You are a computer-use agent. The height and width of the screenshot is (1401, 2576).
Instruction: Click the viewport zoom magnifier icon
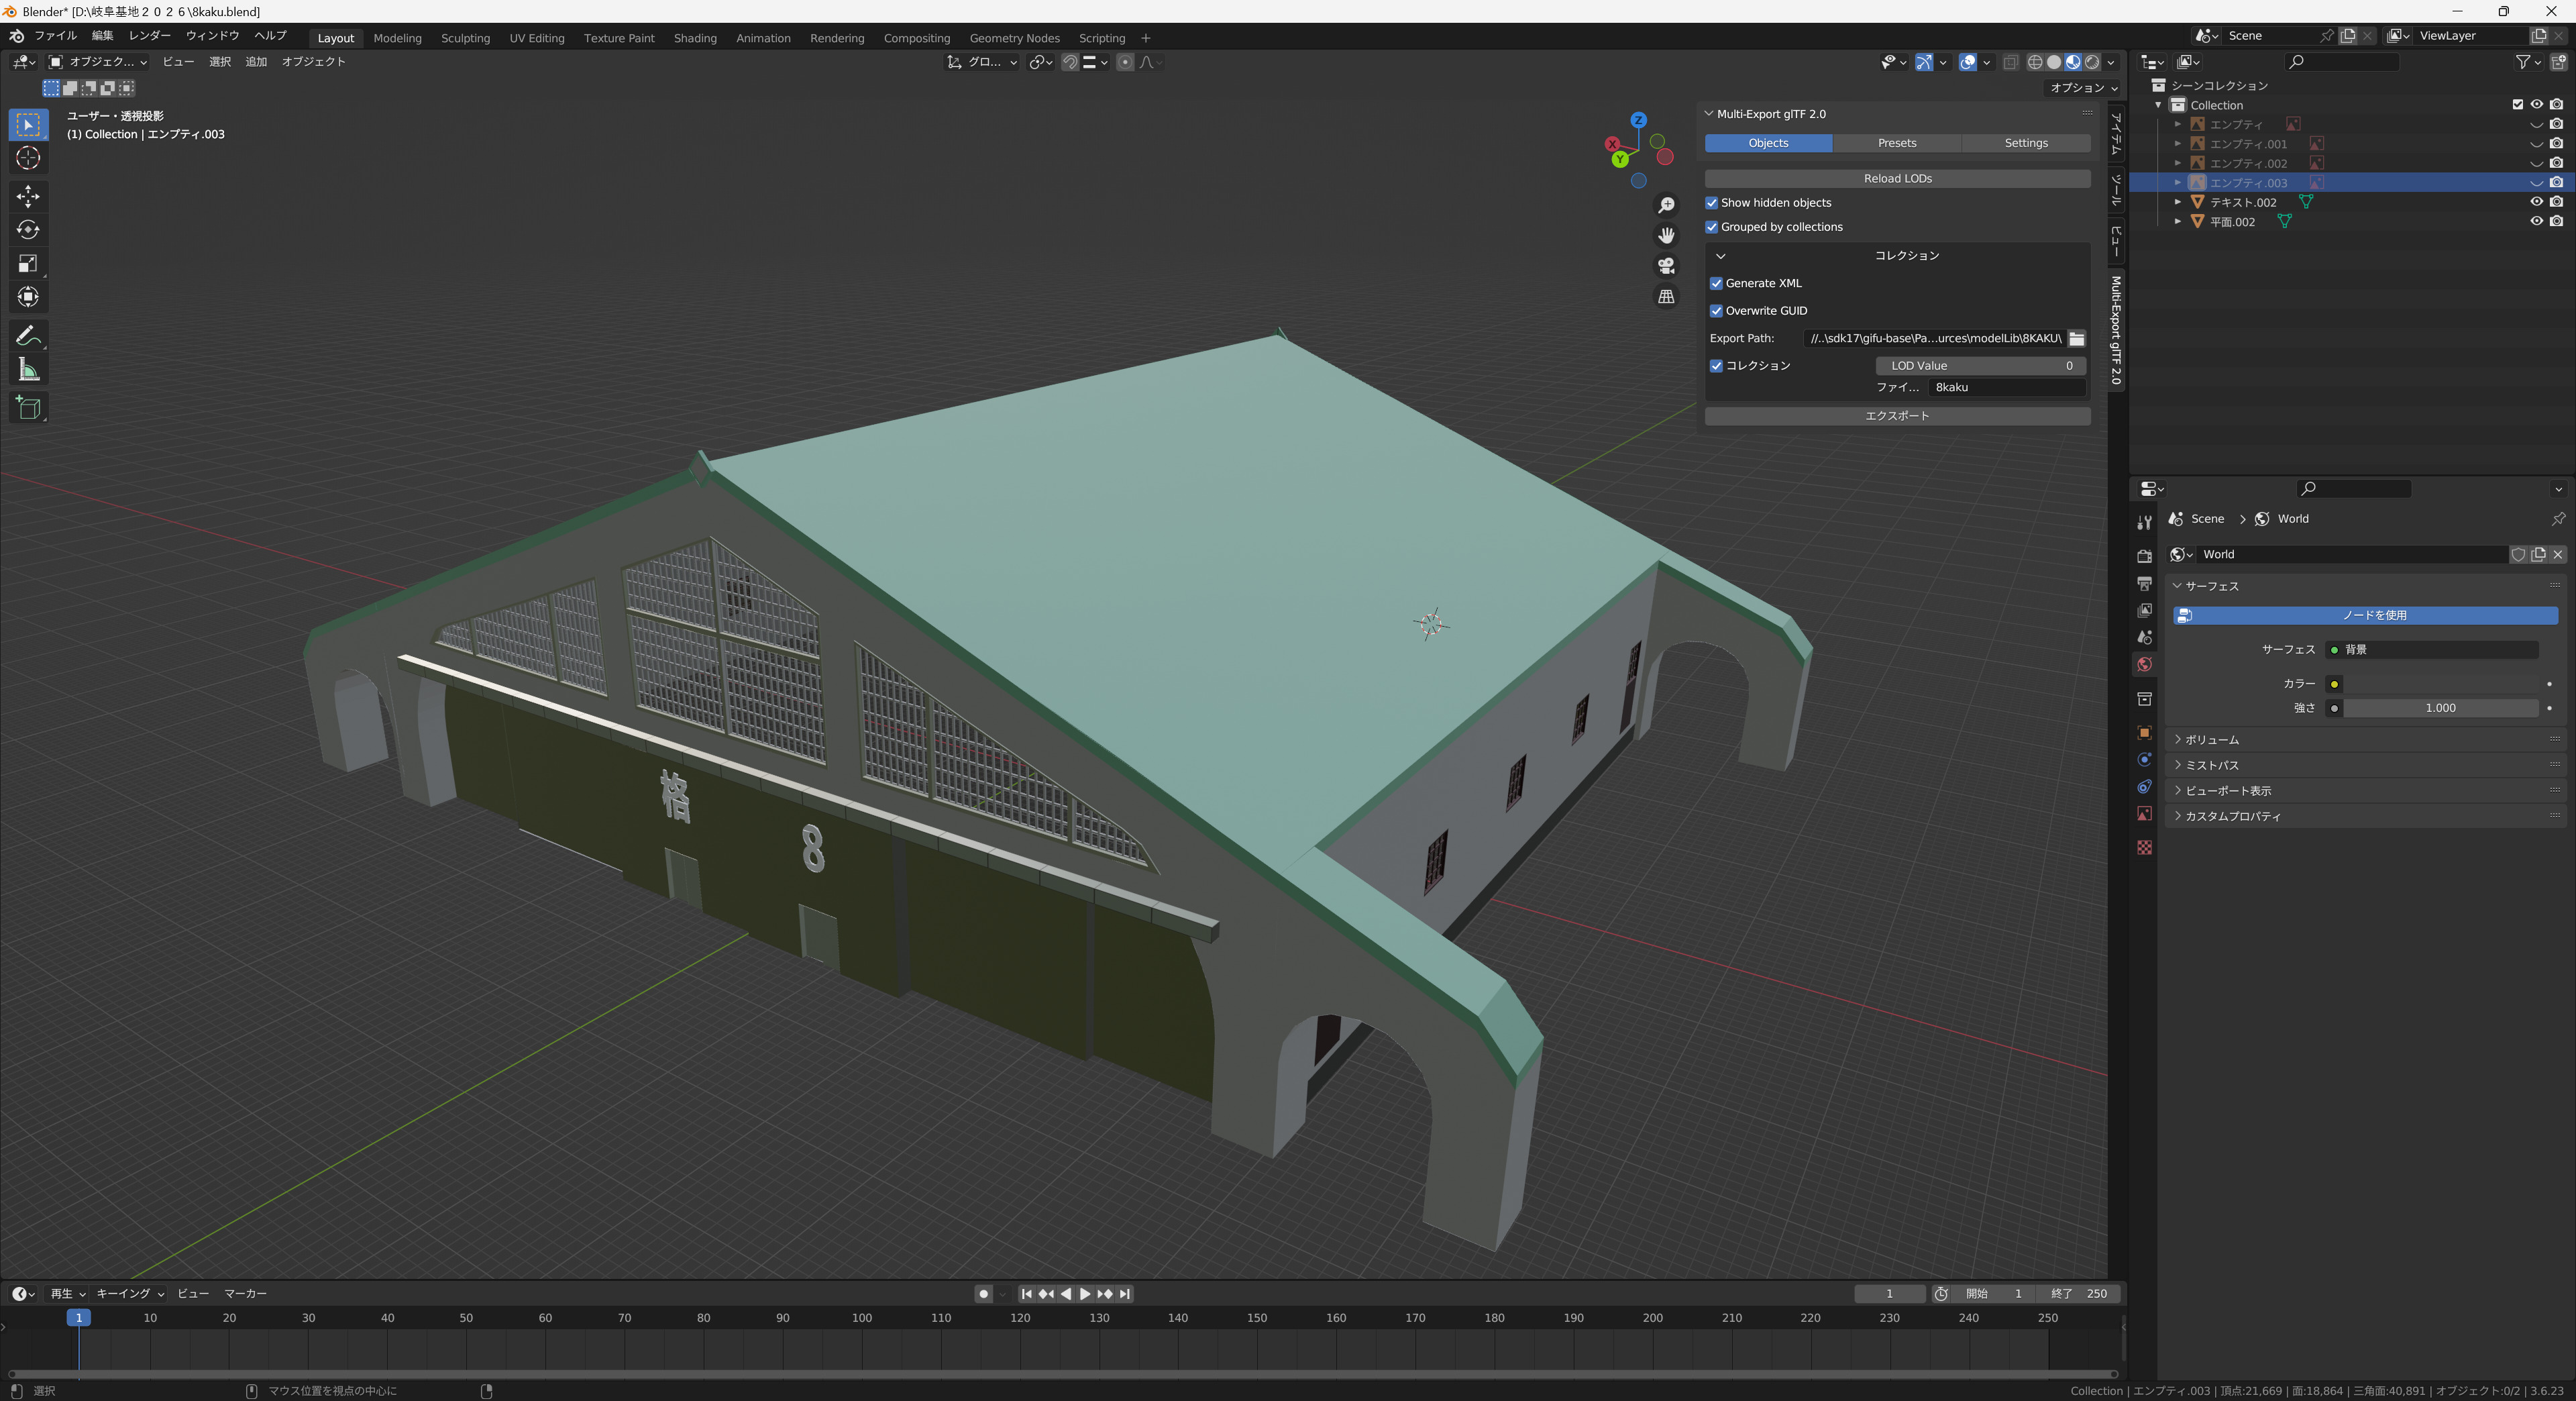pos(1666,205)
